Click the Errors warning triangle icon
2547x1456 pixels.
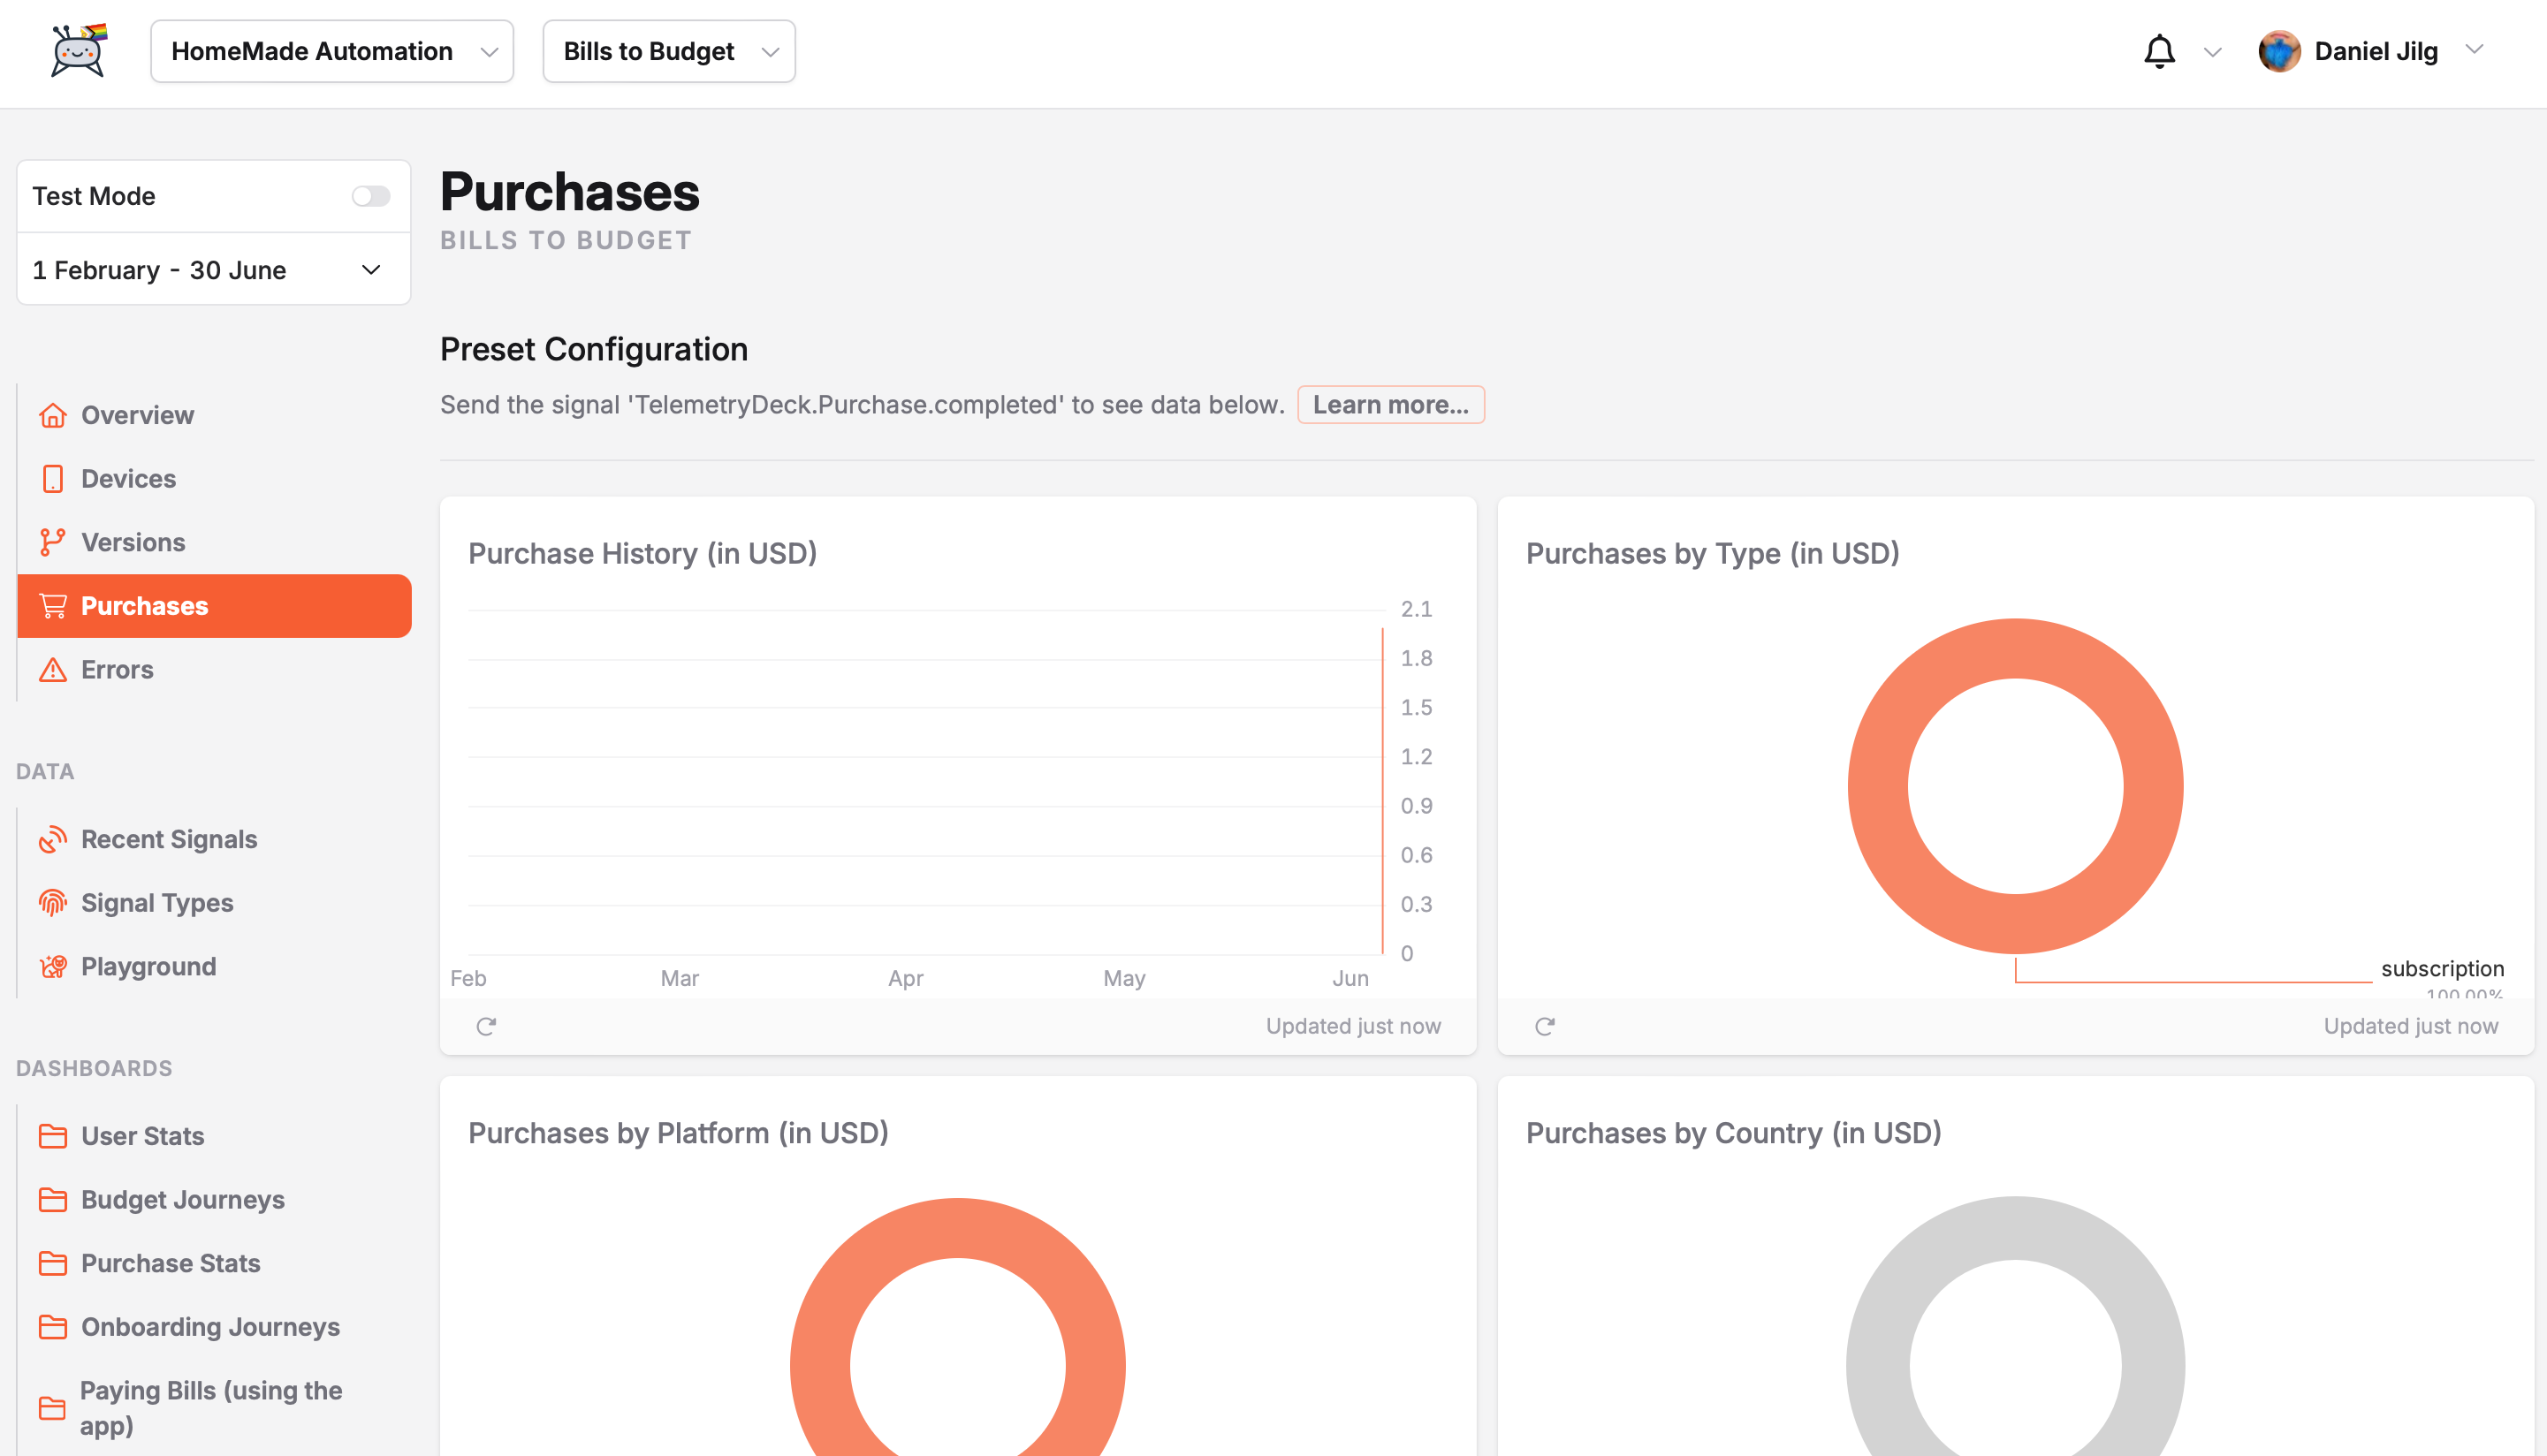(x=53, y=670)
